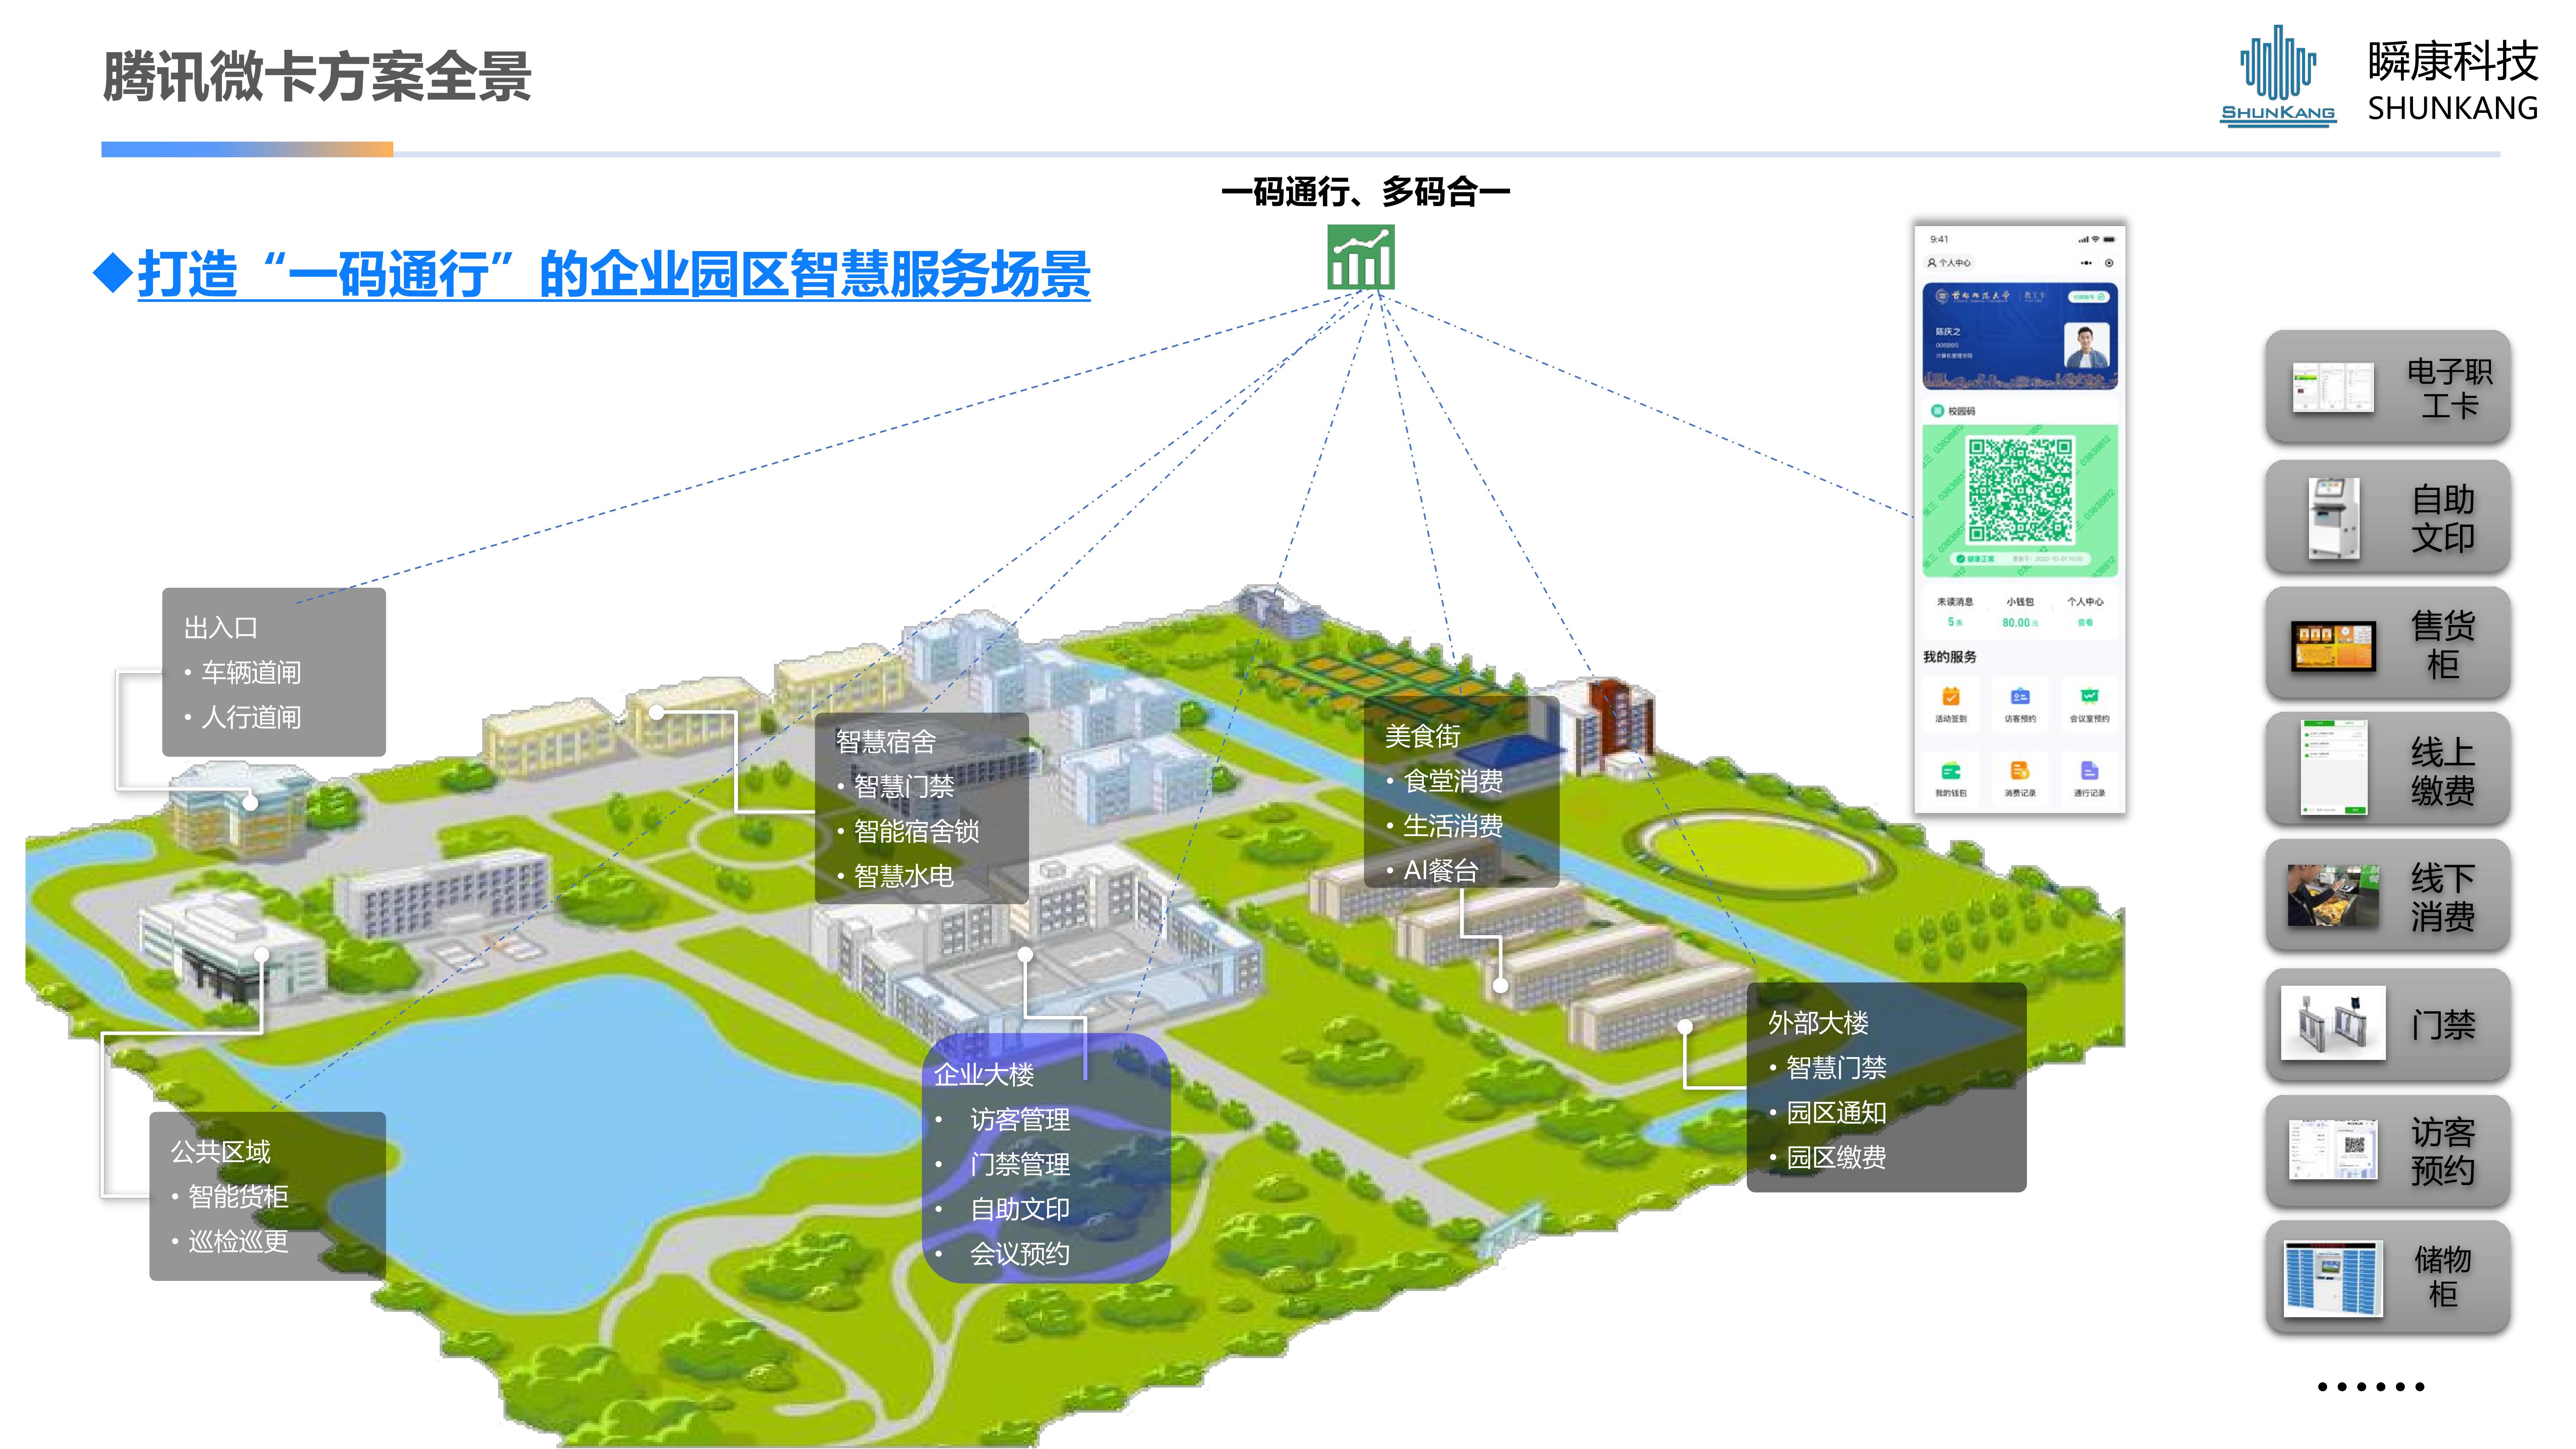Click 企业大楼 callout heading
Image resolution: width=2576 pixels, height=1449 pixels.
click(x=984, y=1074)
